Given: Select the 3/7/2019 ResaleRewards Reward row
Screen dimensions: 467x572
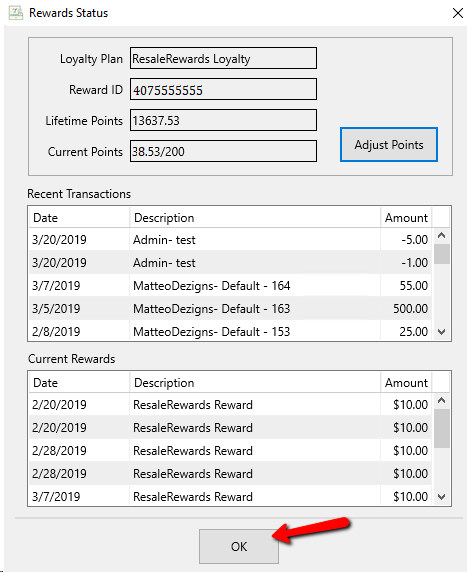Looking at the screenshot, I should [230, 496].
